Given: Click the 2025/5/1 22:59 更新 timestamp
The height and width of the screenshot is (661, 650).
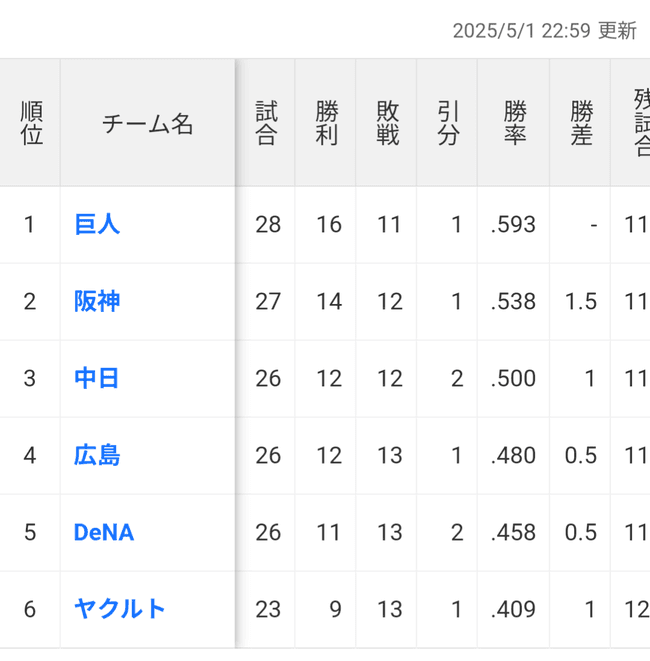Looking at the screenshot, I should click(544, 31).
